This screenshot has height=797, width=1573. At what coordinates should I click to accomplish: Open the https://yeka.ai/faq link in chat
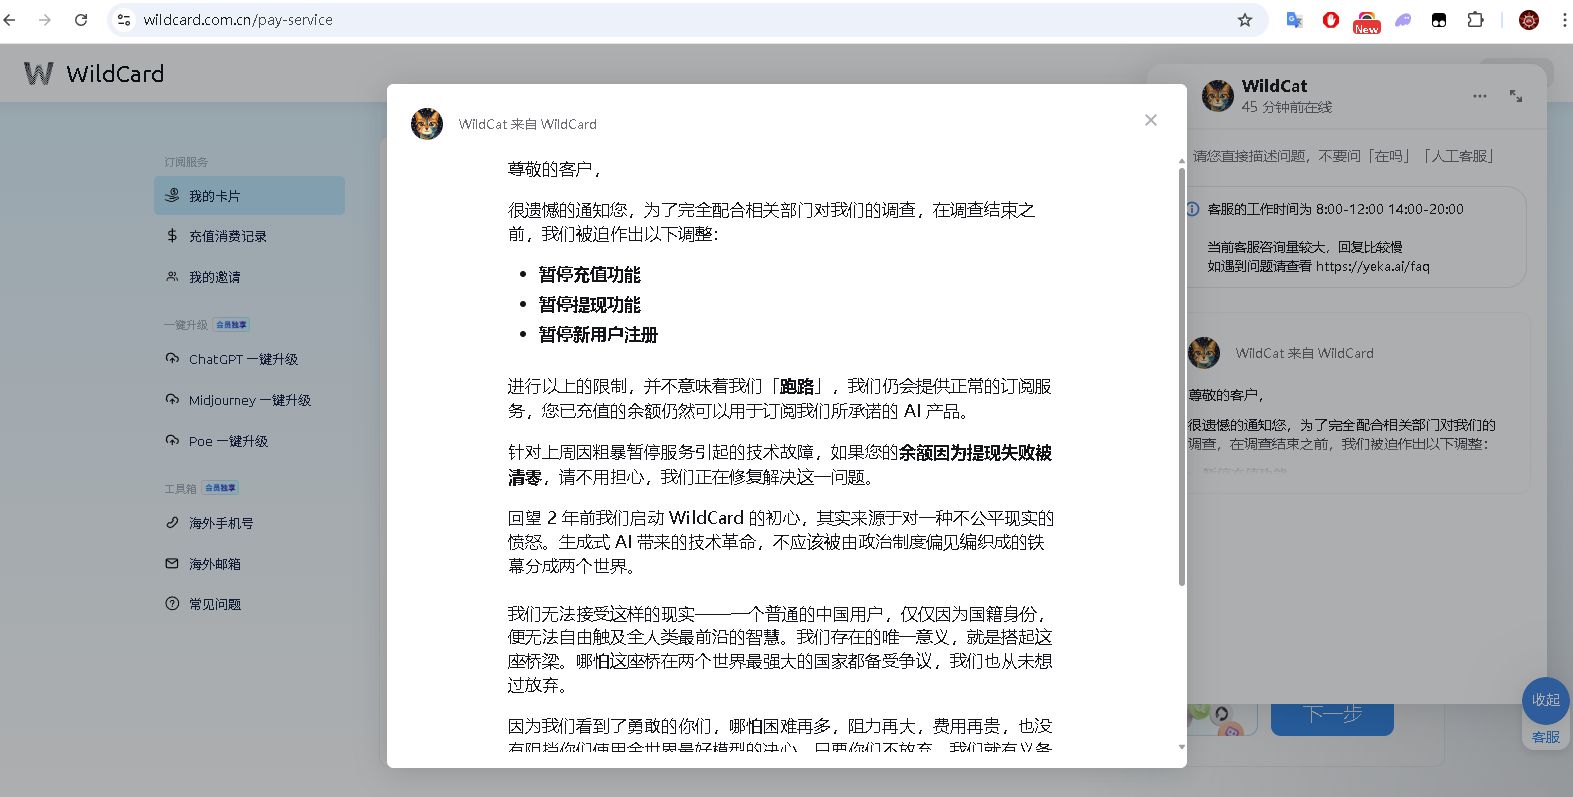(x=1372, y=266)
